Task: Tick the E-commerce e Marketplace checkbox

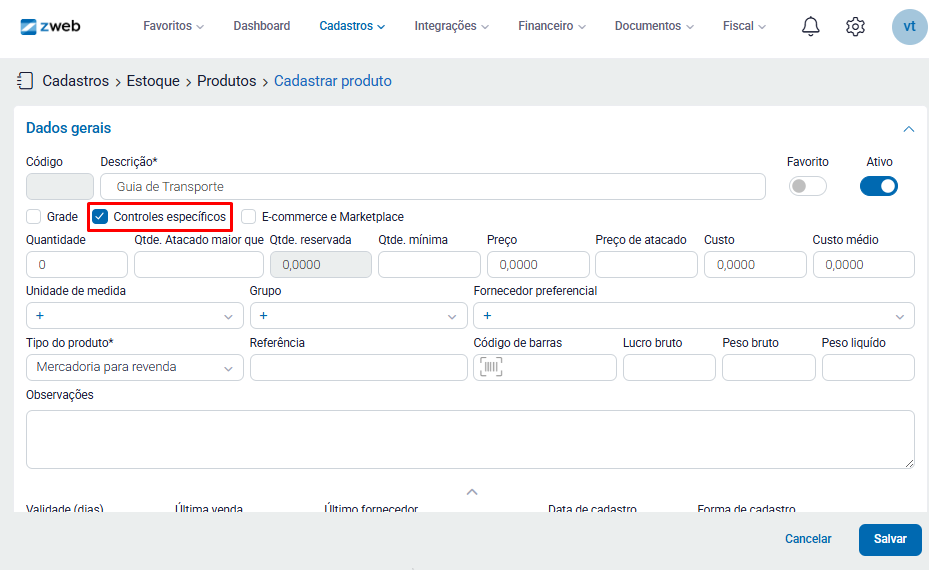Action: coord(249,217)
